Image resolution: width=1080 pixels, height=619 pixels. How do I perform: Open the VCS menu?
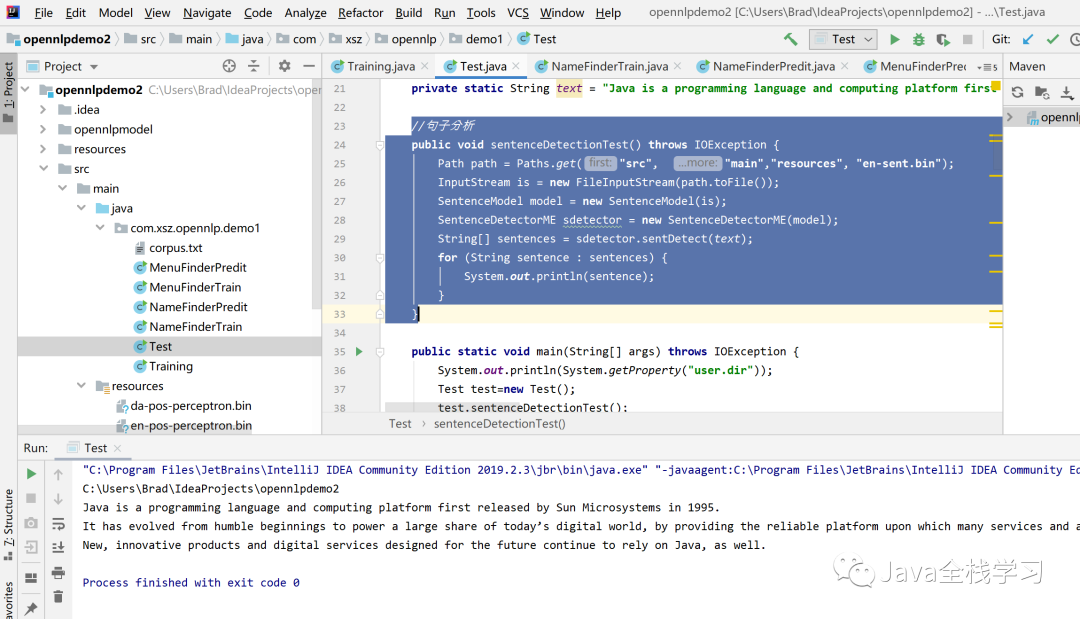coord(518,12)
